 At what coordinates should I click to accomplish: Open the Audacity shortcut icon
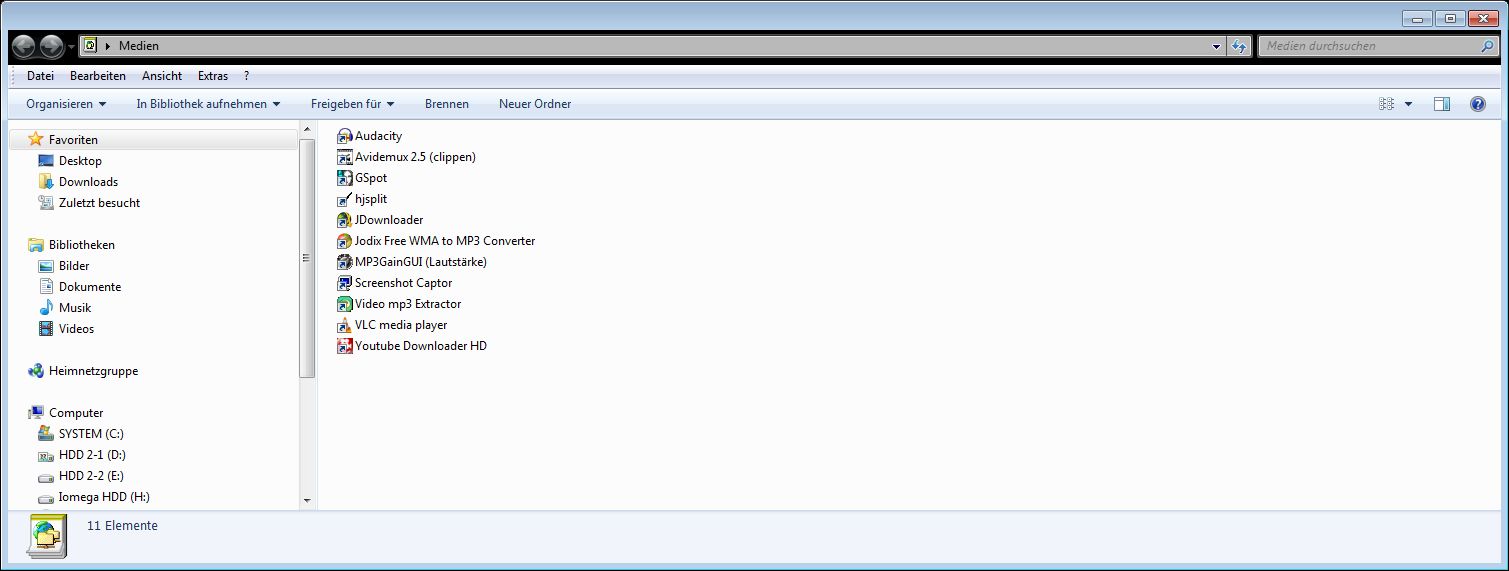pyautogui.click(x=345, y=136)
